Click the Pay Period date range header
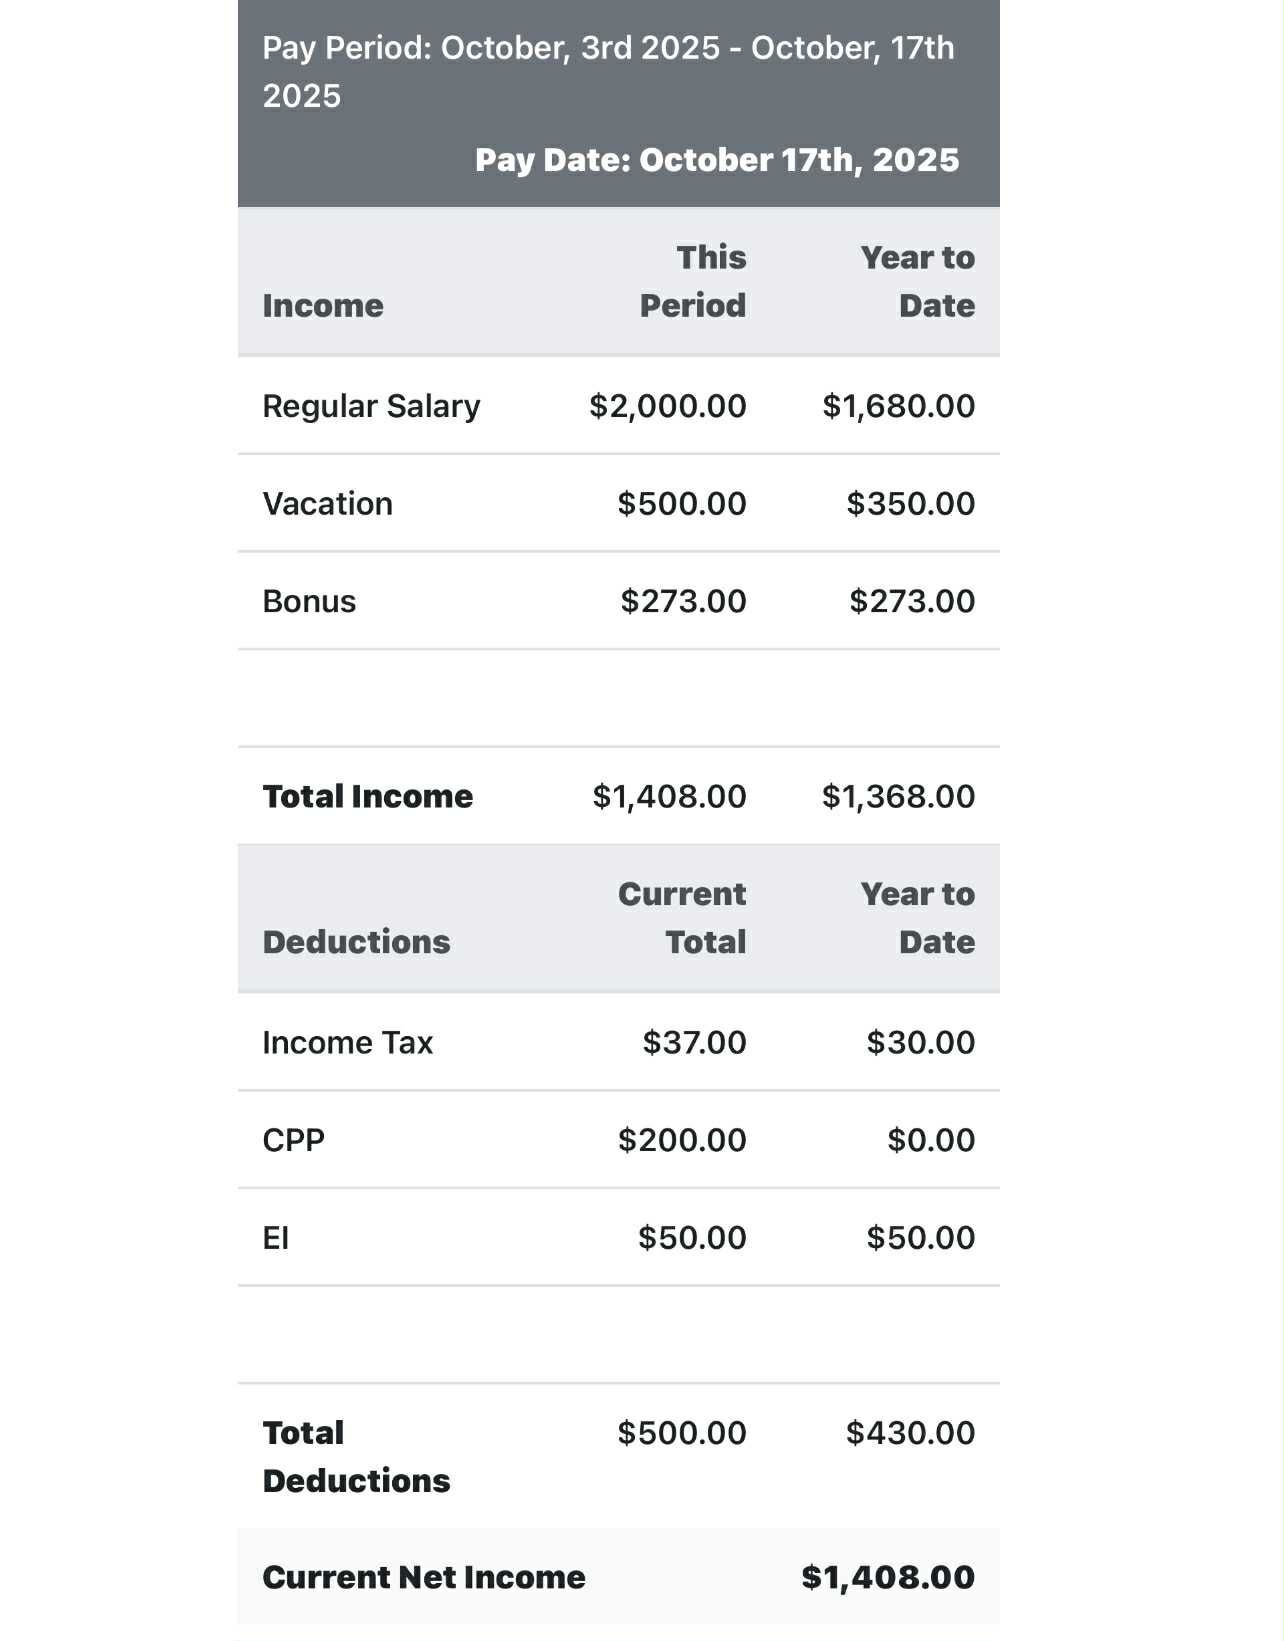Image resolution: width=1284 pixels, height=1641 pixels. click(x=608, y=71)
